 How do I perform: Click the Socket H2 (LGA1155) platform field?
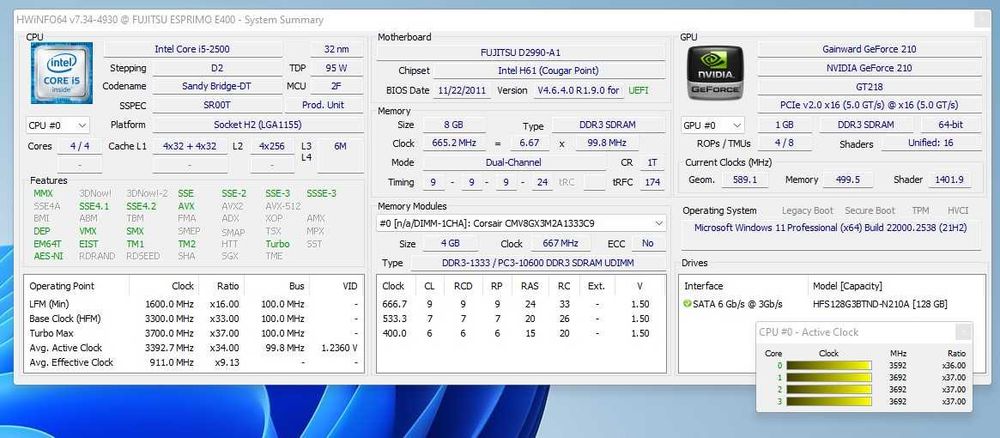coord(258,125)
